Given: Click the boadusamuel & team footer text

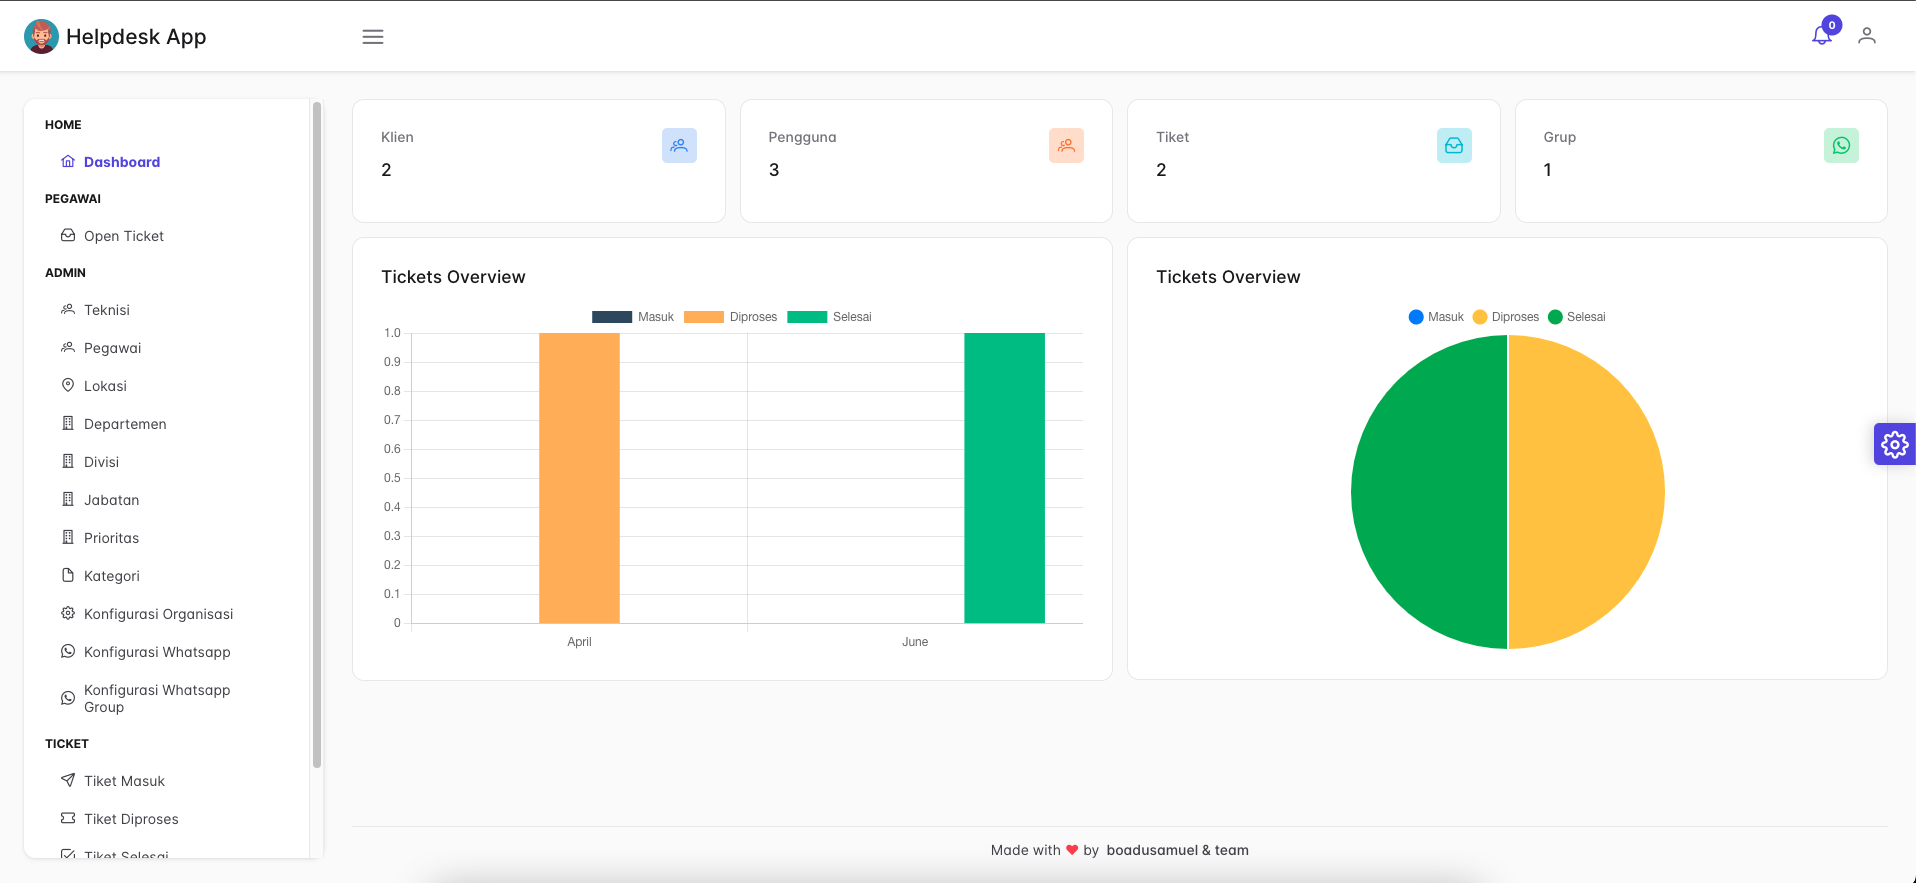Looking at the screenshot, I should (x=1177, y=850).
